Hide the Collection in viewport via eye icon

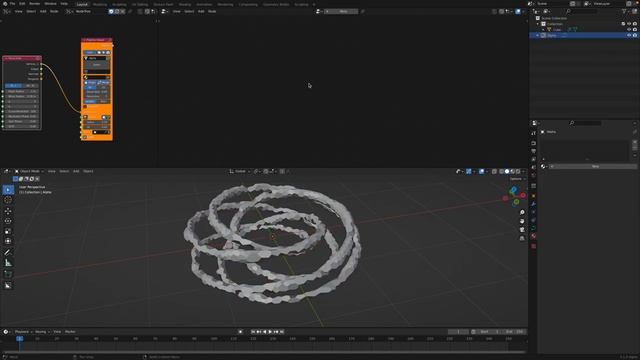(629, 24)
